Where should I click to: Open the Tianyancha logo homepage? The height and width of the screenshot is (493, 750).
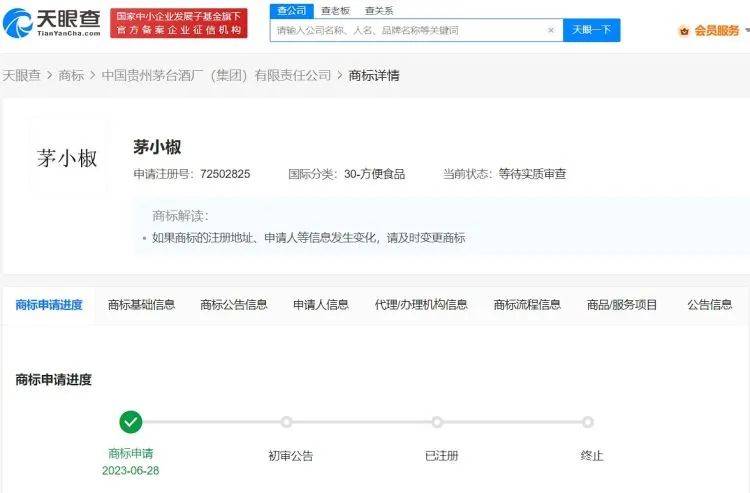click(x=52, y=22)
